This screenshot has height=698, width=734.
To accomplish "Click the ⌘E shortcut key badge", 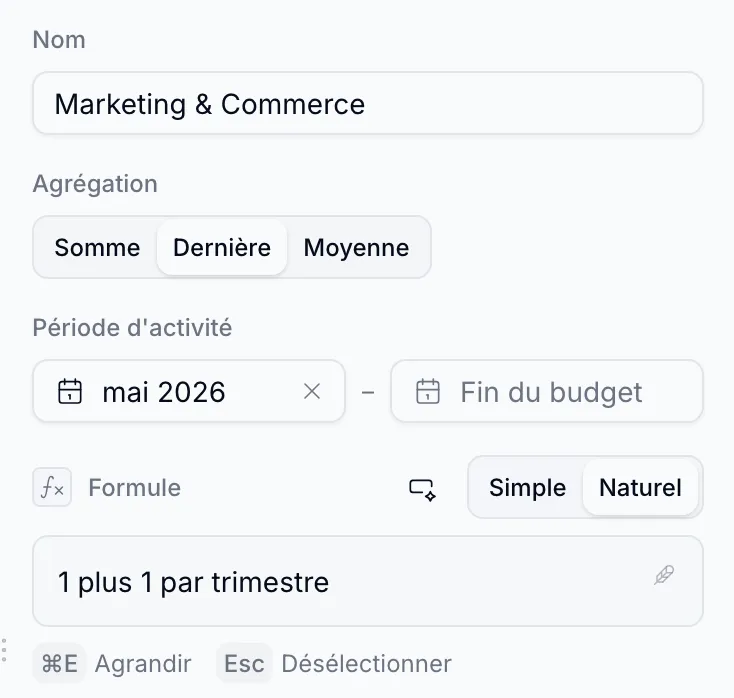I will (x=59, y=663).
